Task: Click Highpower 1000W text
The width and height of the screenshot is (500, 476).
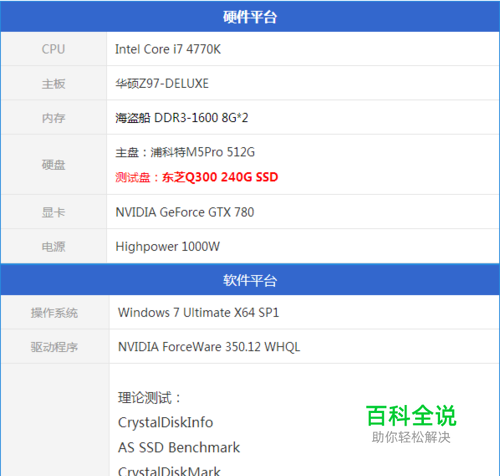Action: tap(168, 247)
